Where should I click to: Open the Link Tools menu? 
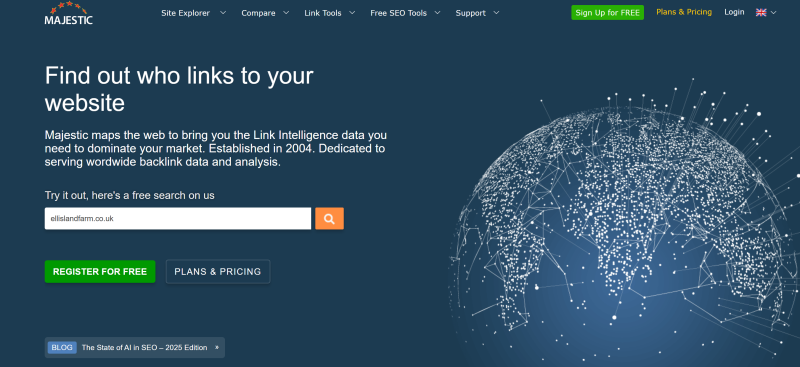tap(323, 13)
